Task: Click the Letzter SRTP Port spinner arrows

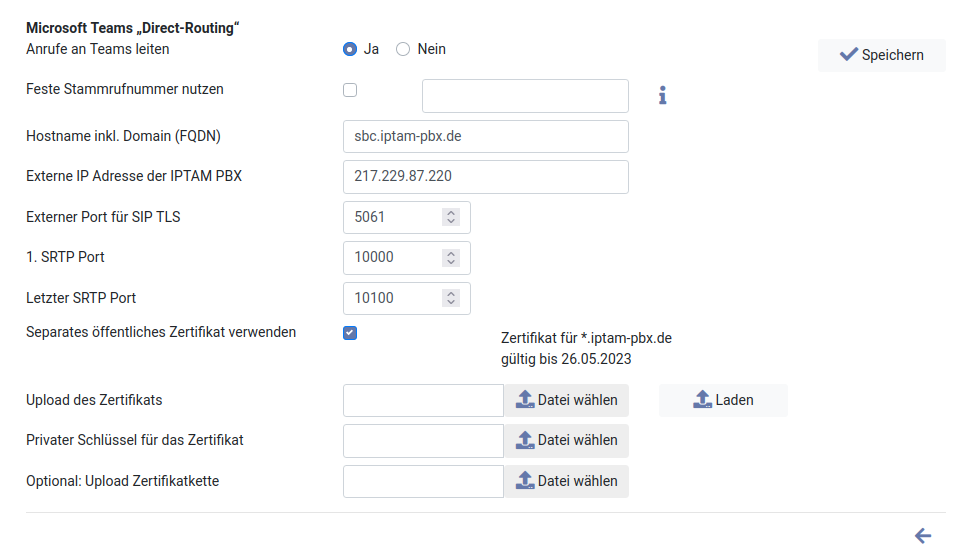Action: pos(451,298)
